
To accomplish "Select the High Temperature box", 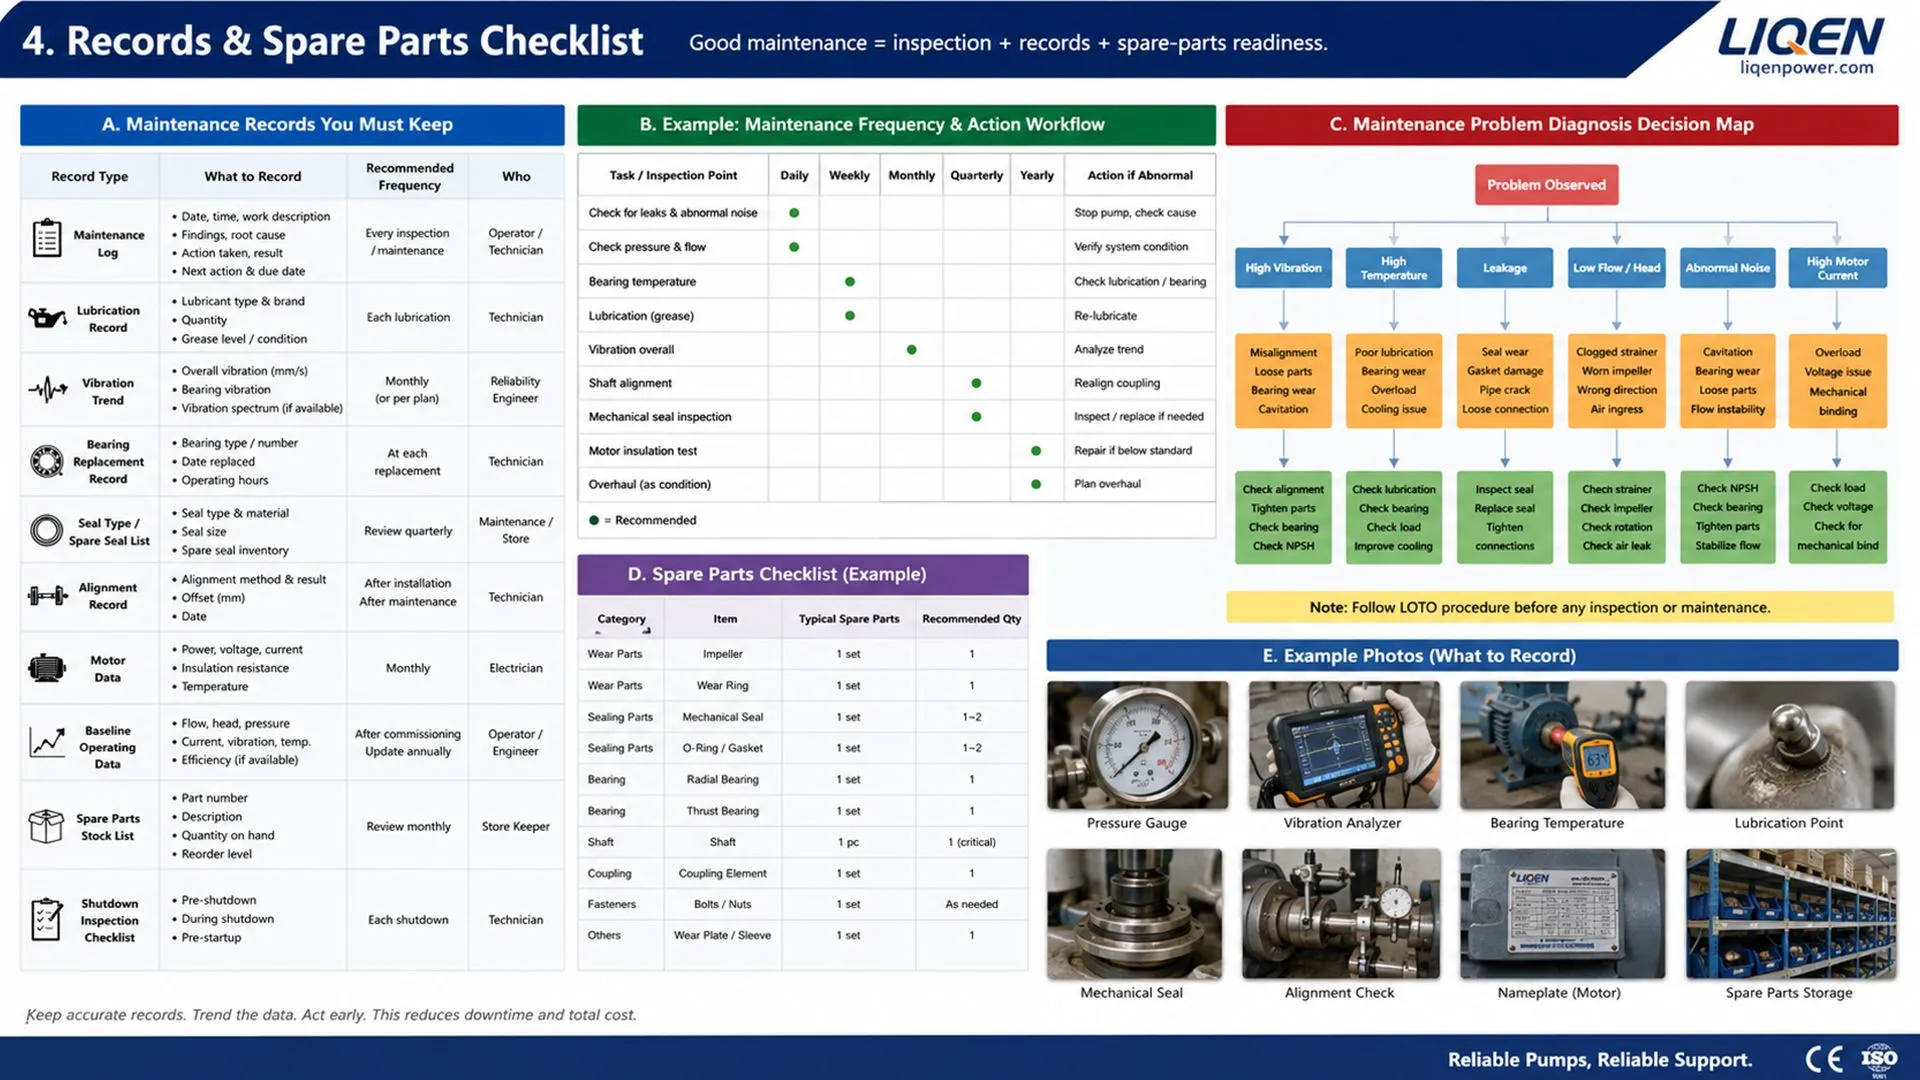I will pos(1393,268).
